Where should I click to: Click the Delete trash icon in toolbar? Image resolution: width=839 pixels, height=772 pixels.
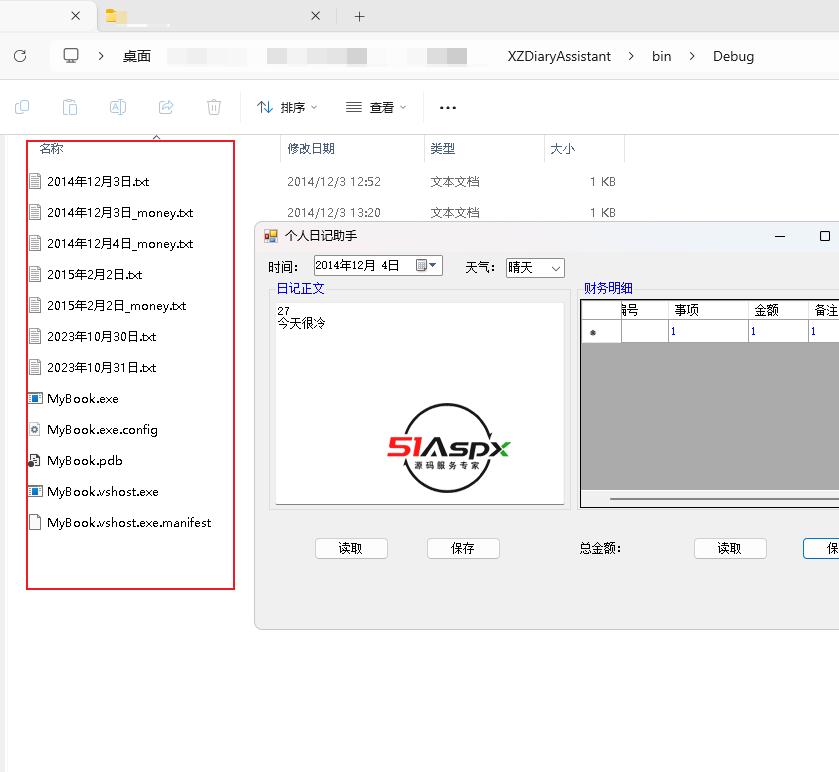(214, 107)
